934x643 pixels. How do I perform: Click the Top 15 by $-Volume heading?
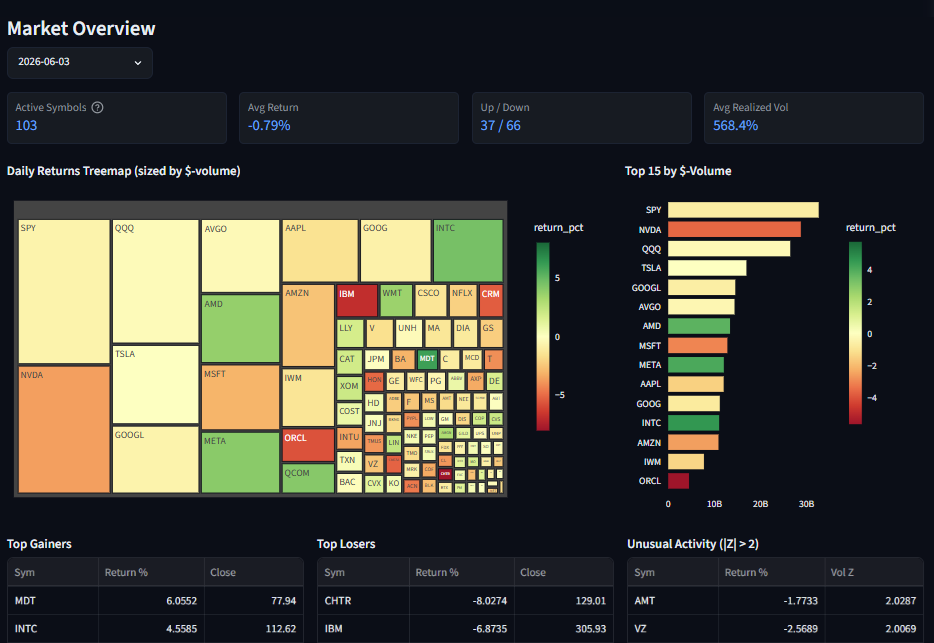678,171
